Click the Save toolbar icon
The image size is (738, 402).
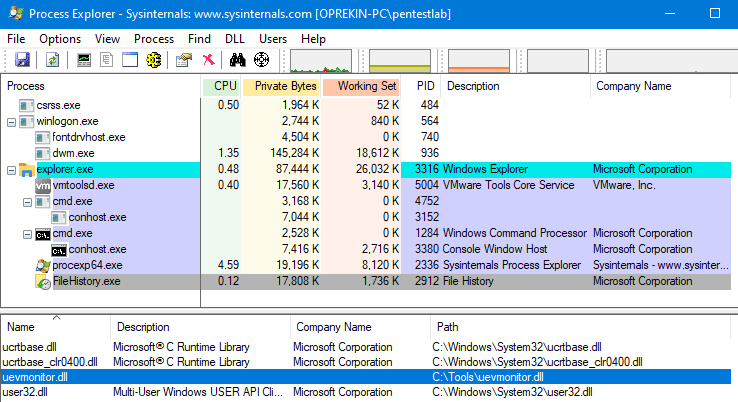[x=22, y=60]
